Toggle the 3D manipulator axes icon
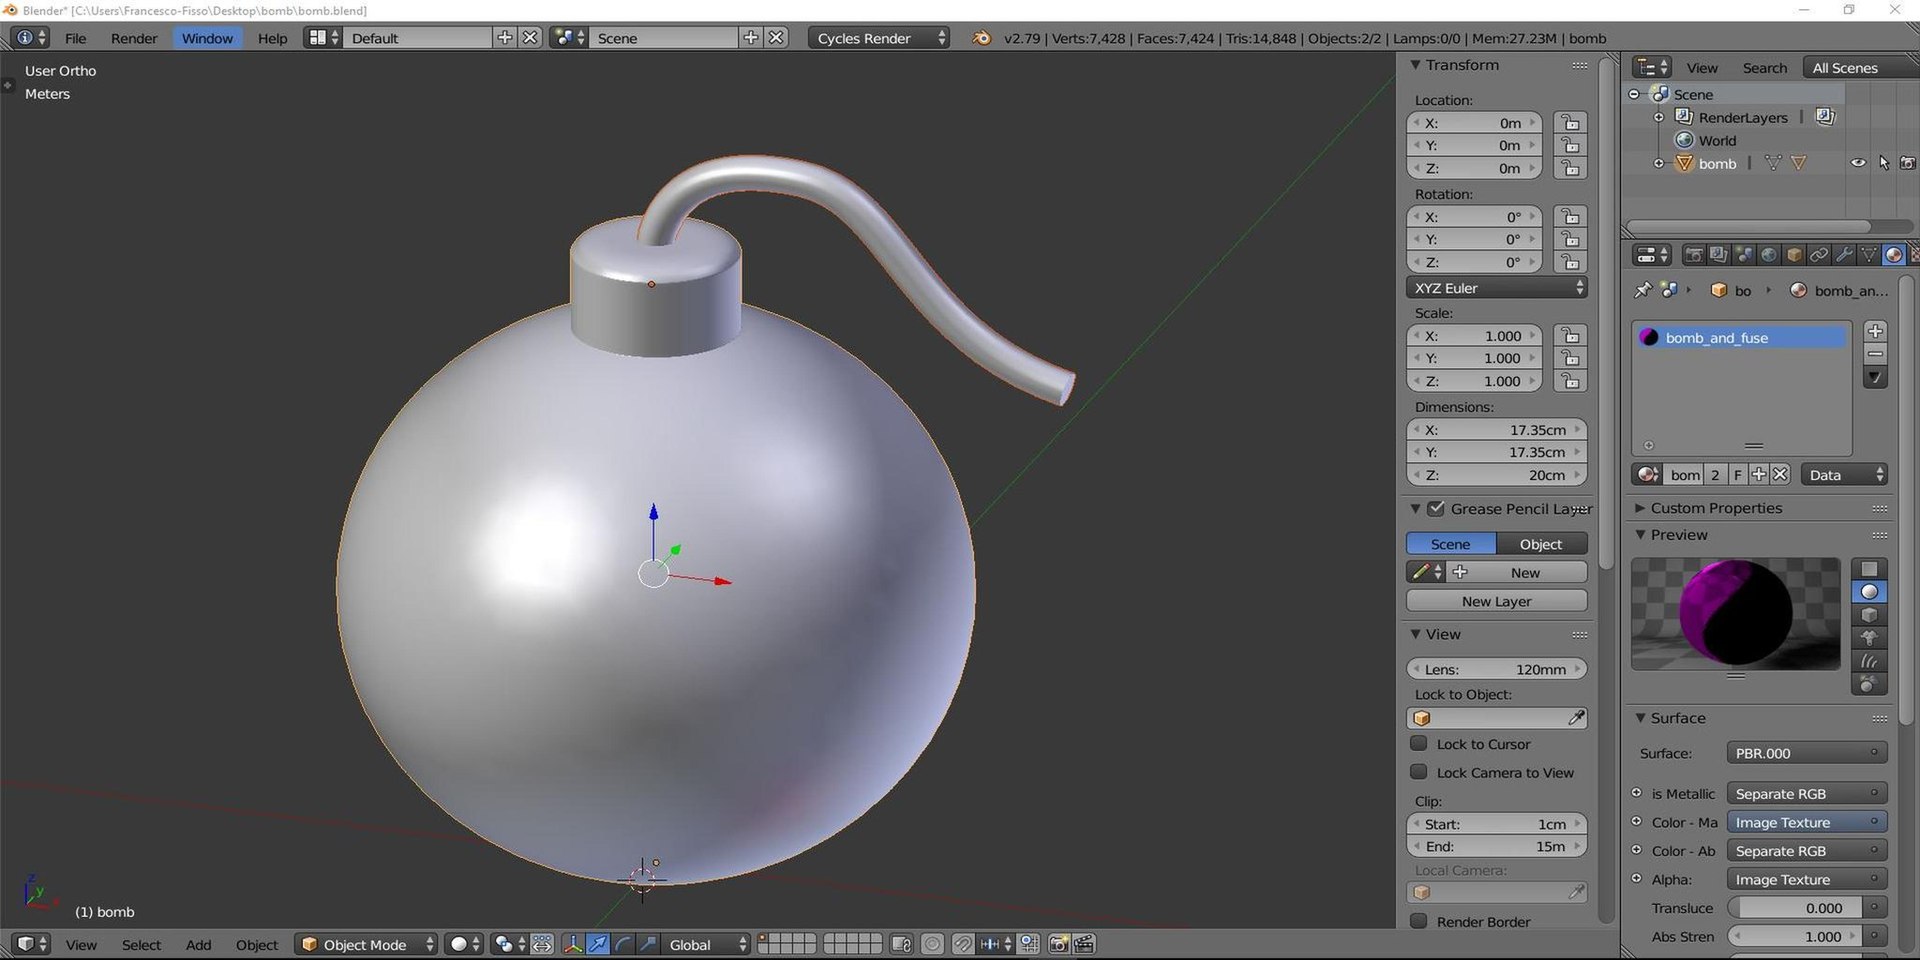 (x=572, y=944)
